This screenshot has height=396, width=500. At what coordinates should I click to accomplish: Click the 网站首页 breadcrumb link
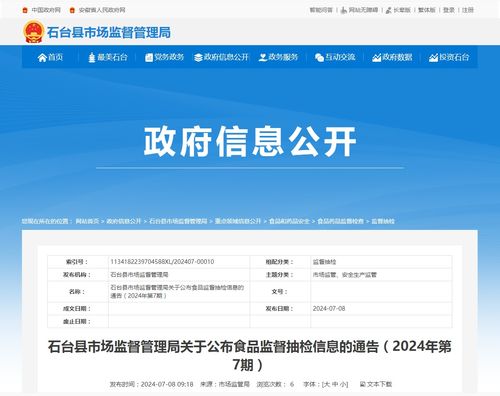(x=87, y=221)
